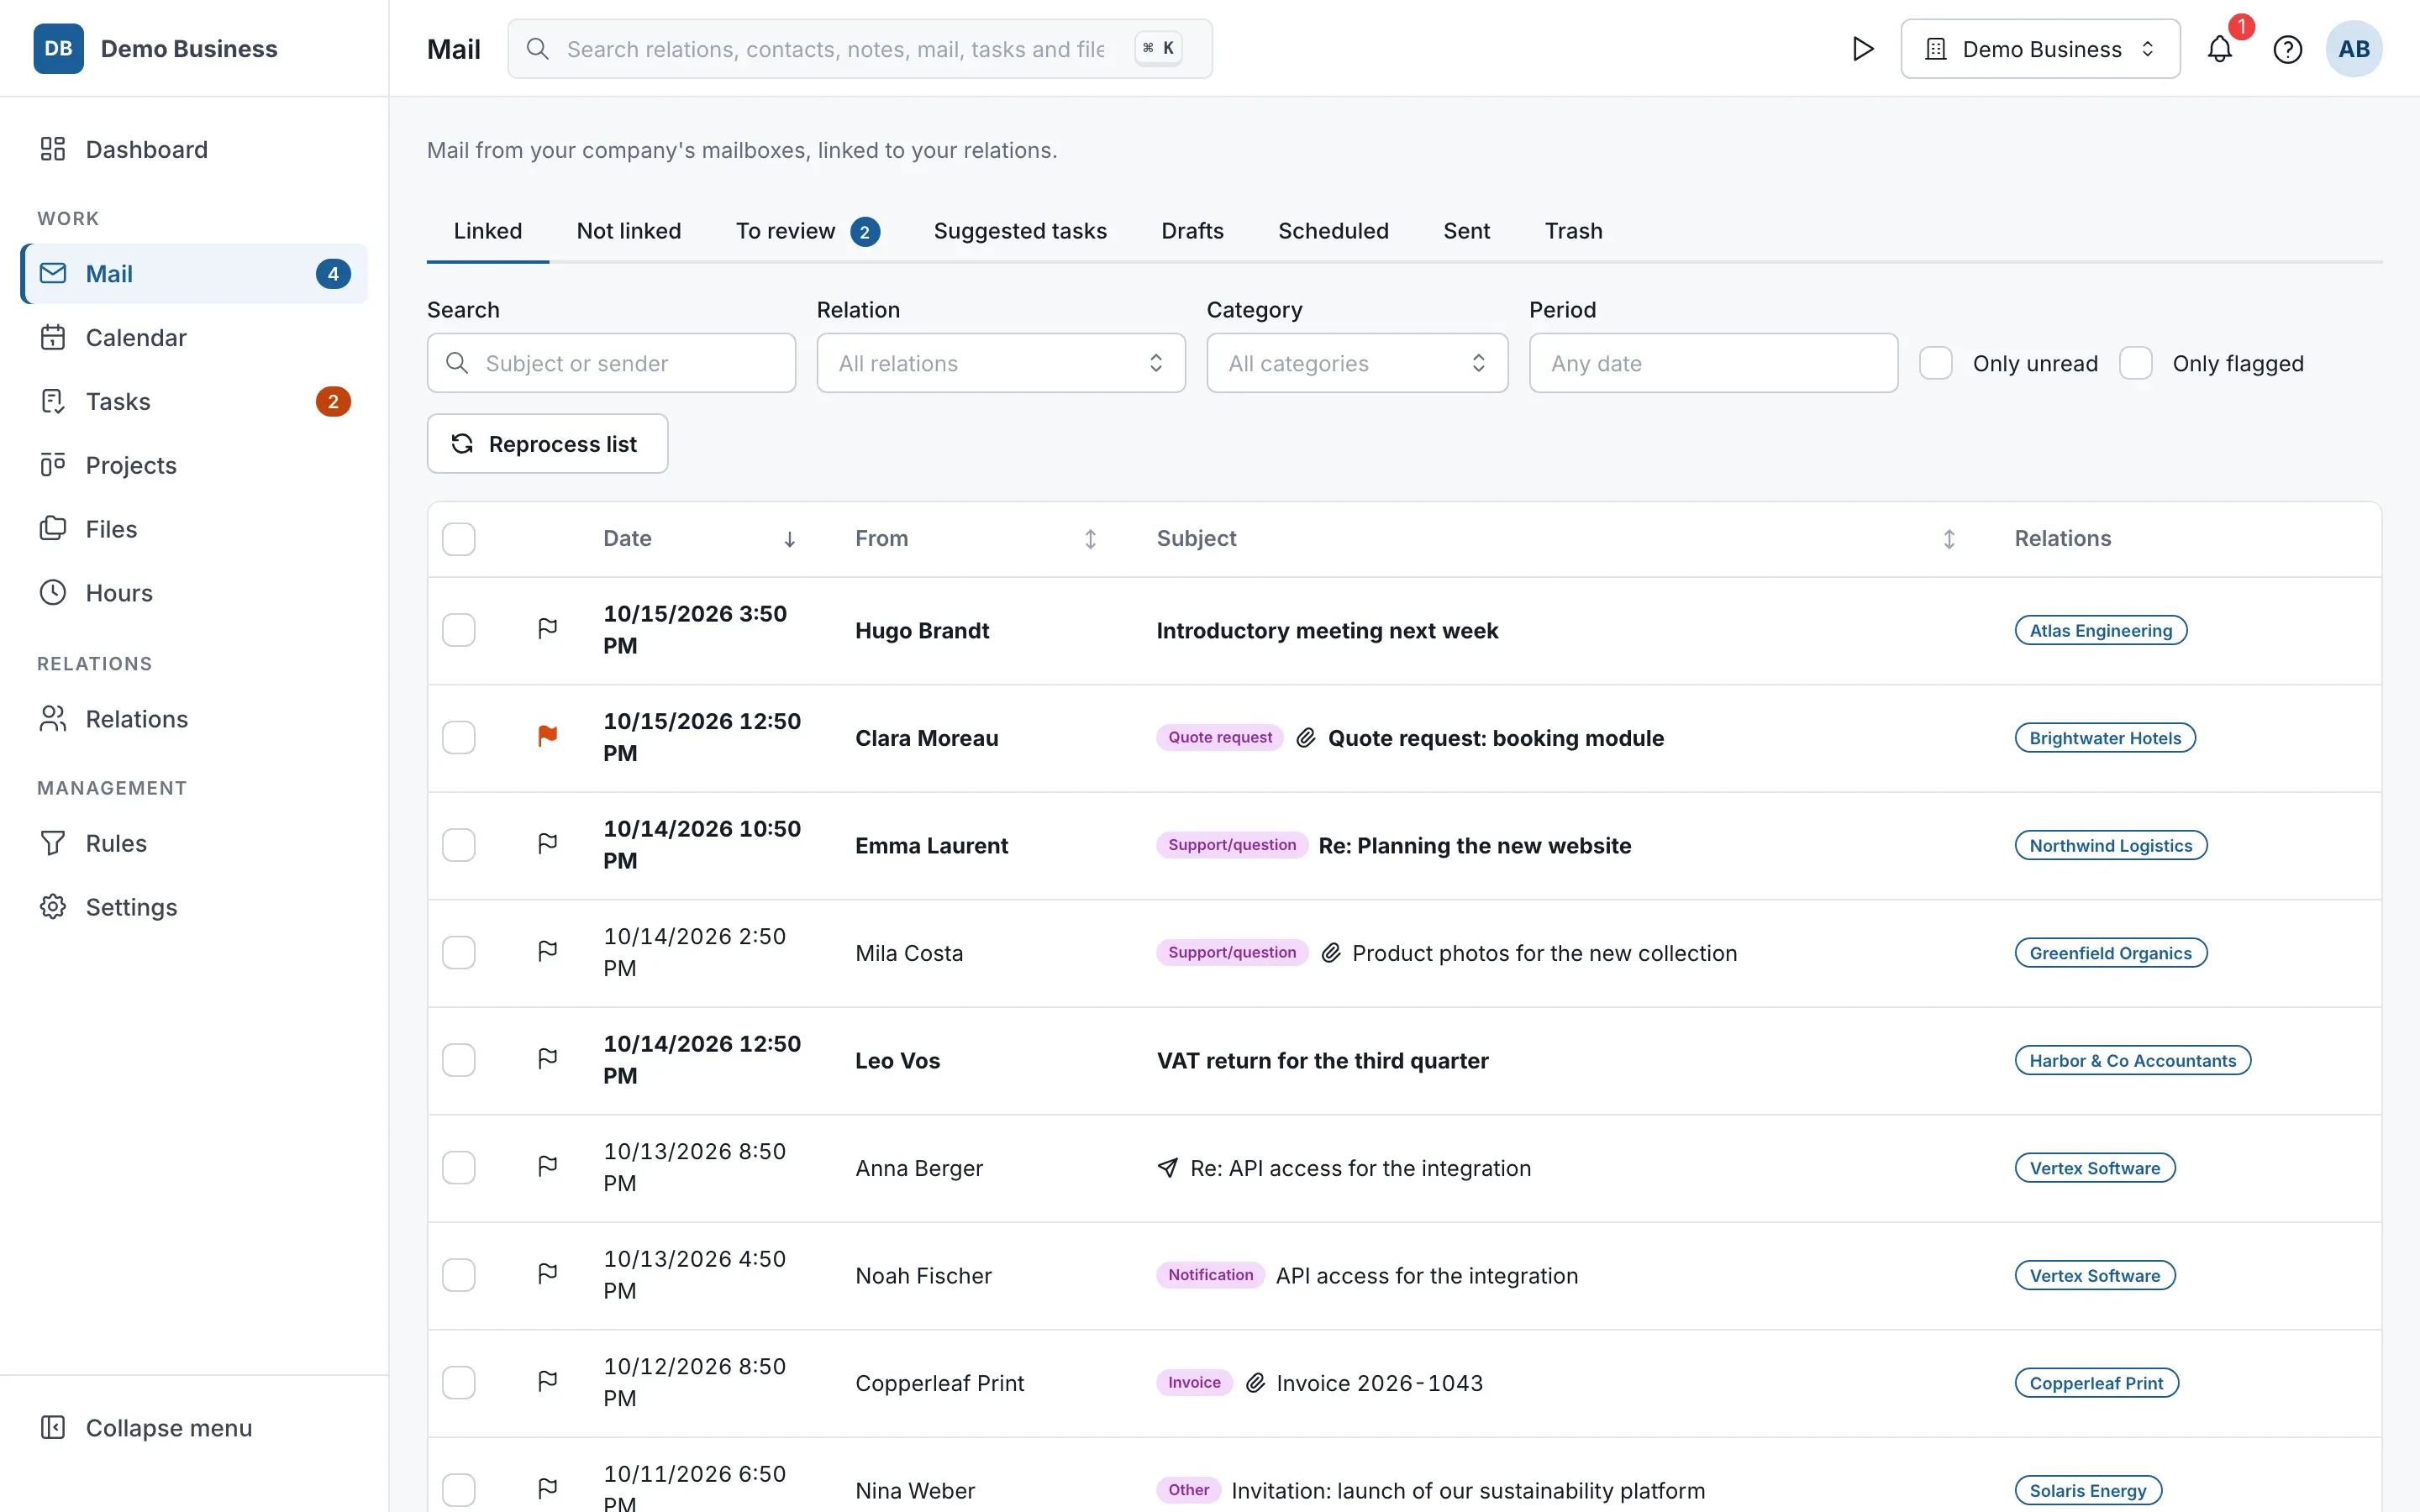Open the help question-mark icon
The image size is (2420, 1512).
(x=2287, y=49)
